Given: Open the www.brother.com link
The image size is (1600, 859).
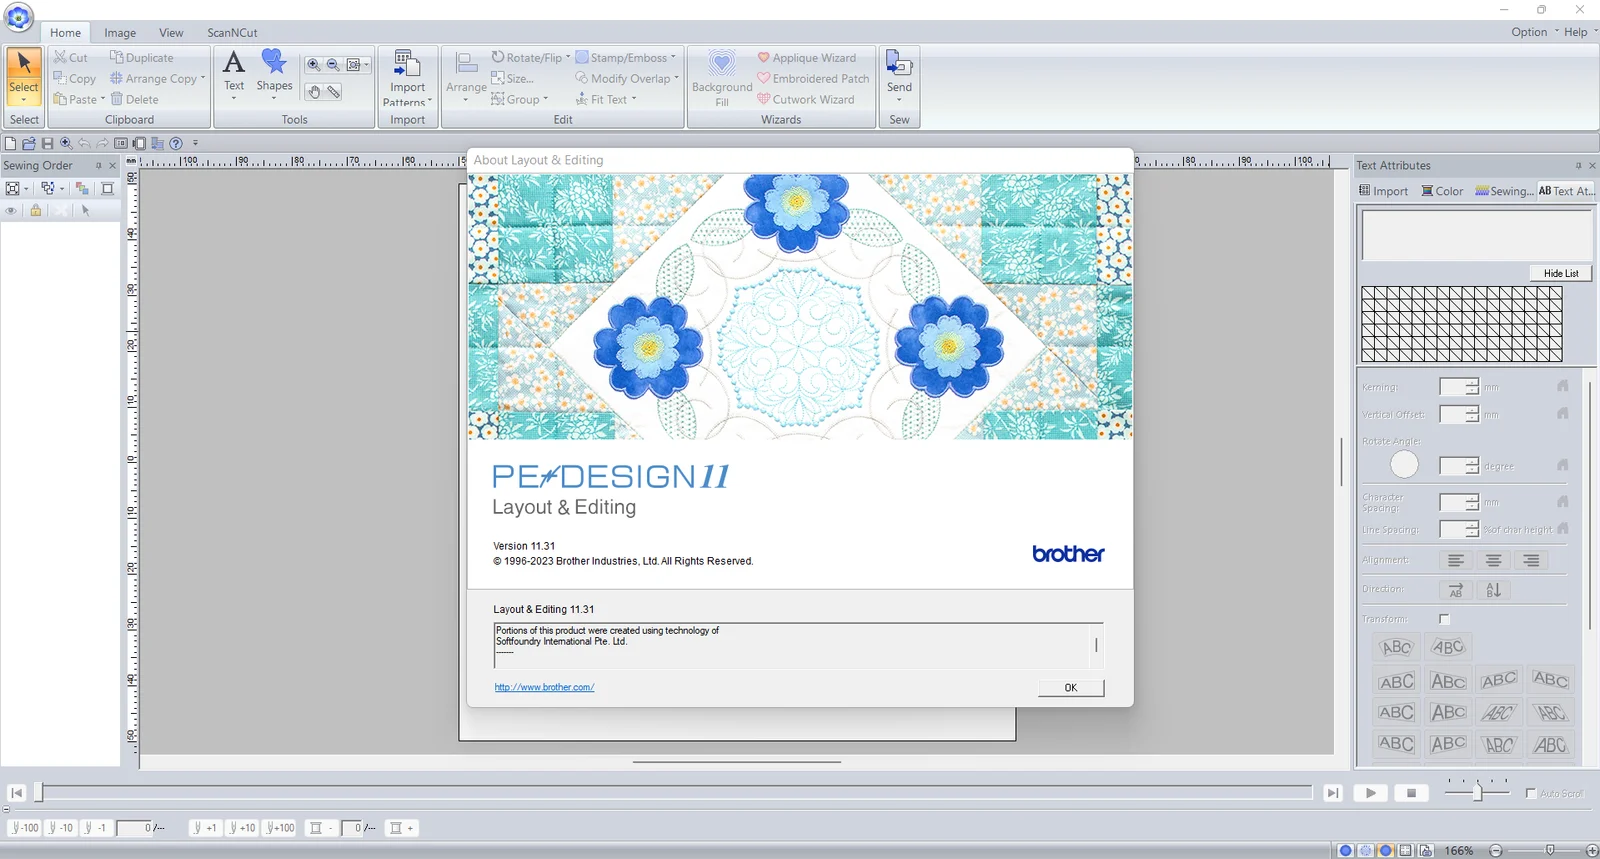Looking at the screenshot, I should (544, 687).
